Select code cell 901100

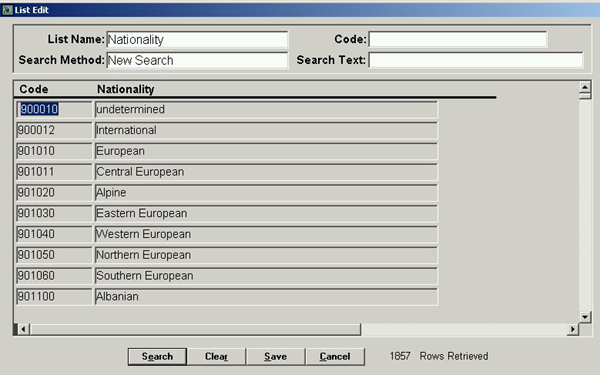point(54,296)
